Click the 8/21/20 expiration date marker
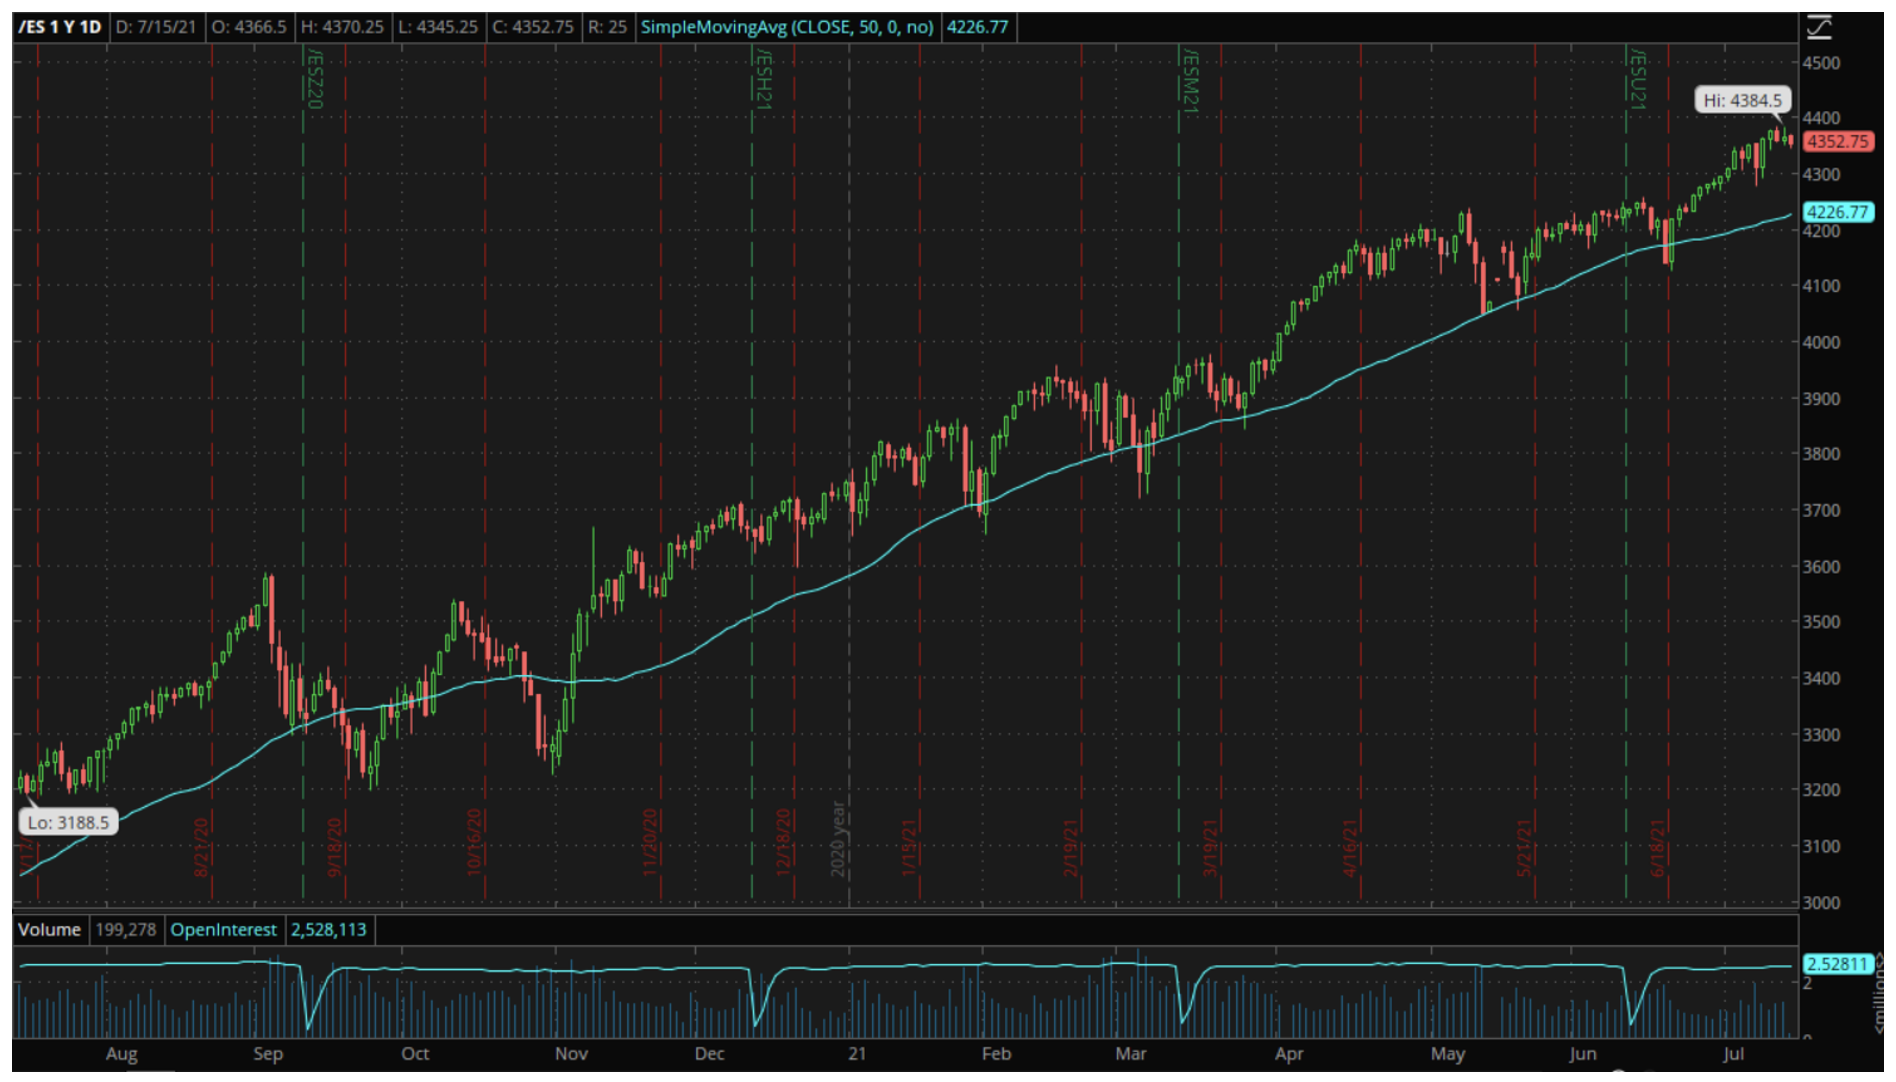 point(201,847)
